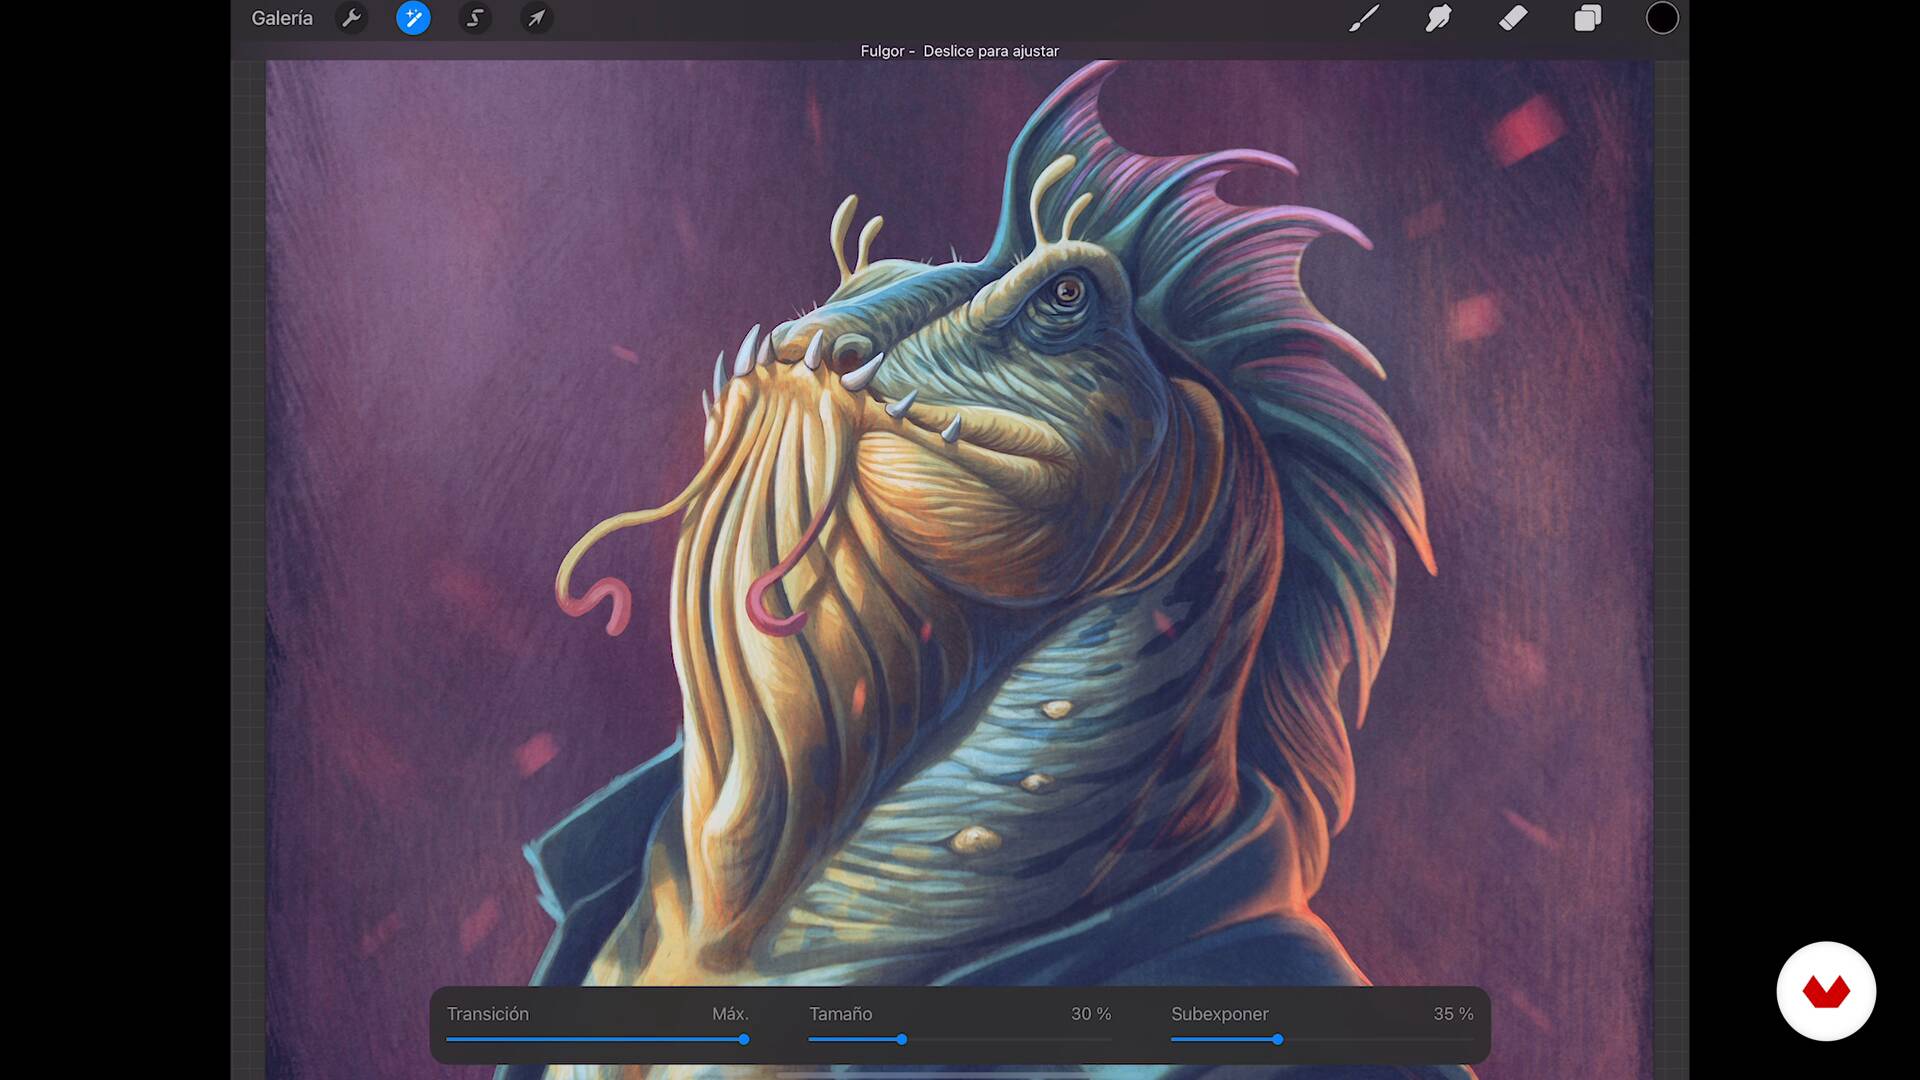Activate the Transform arrow tool

coord(537,18)
